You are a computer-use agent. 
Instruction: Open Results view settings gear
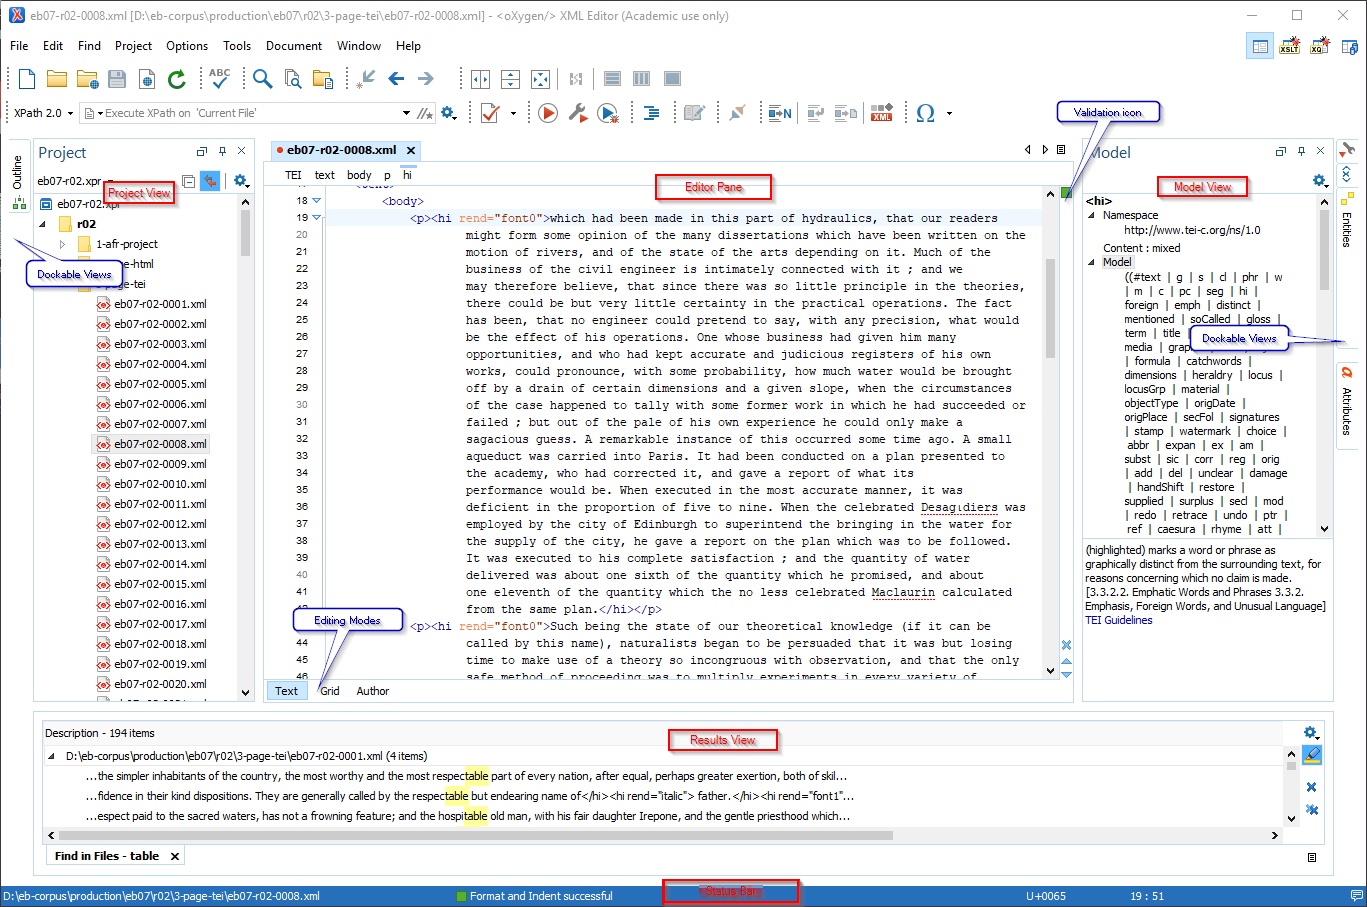[1311, 733]
